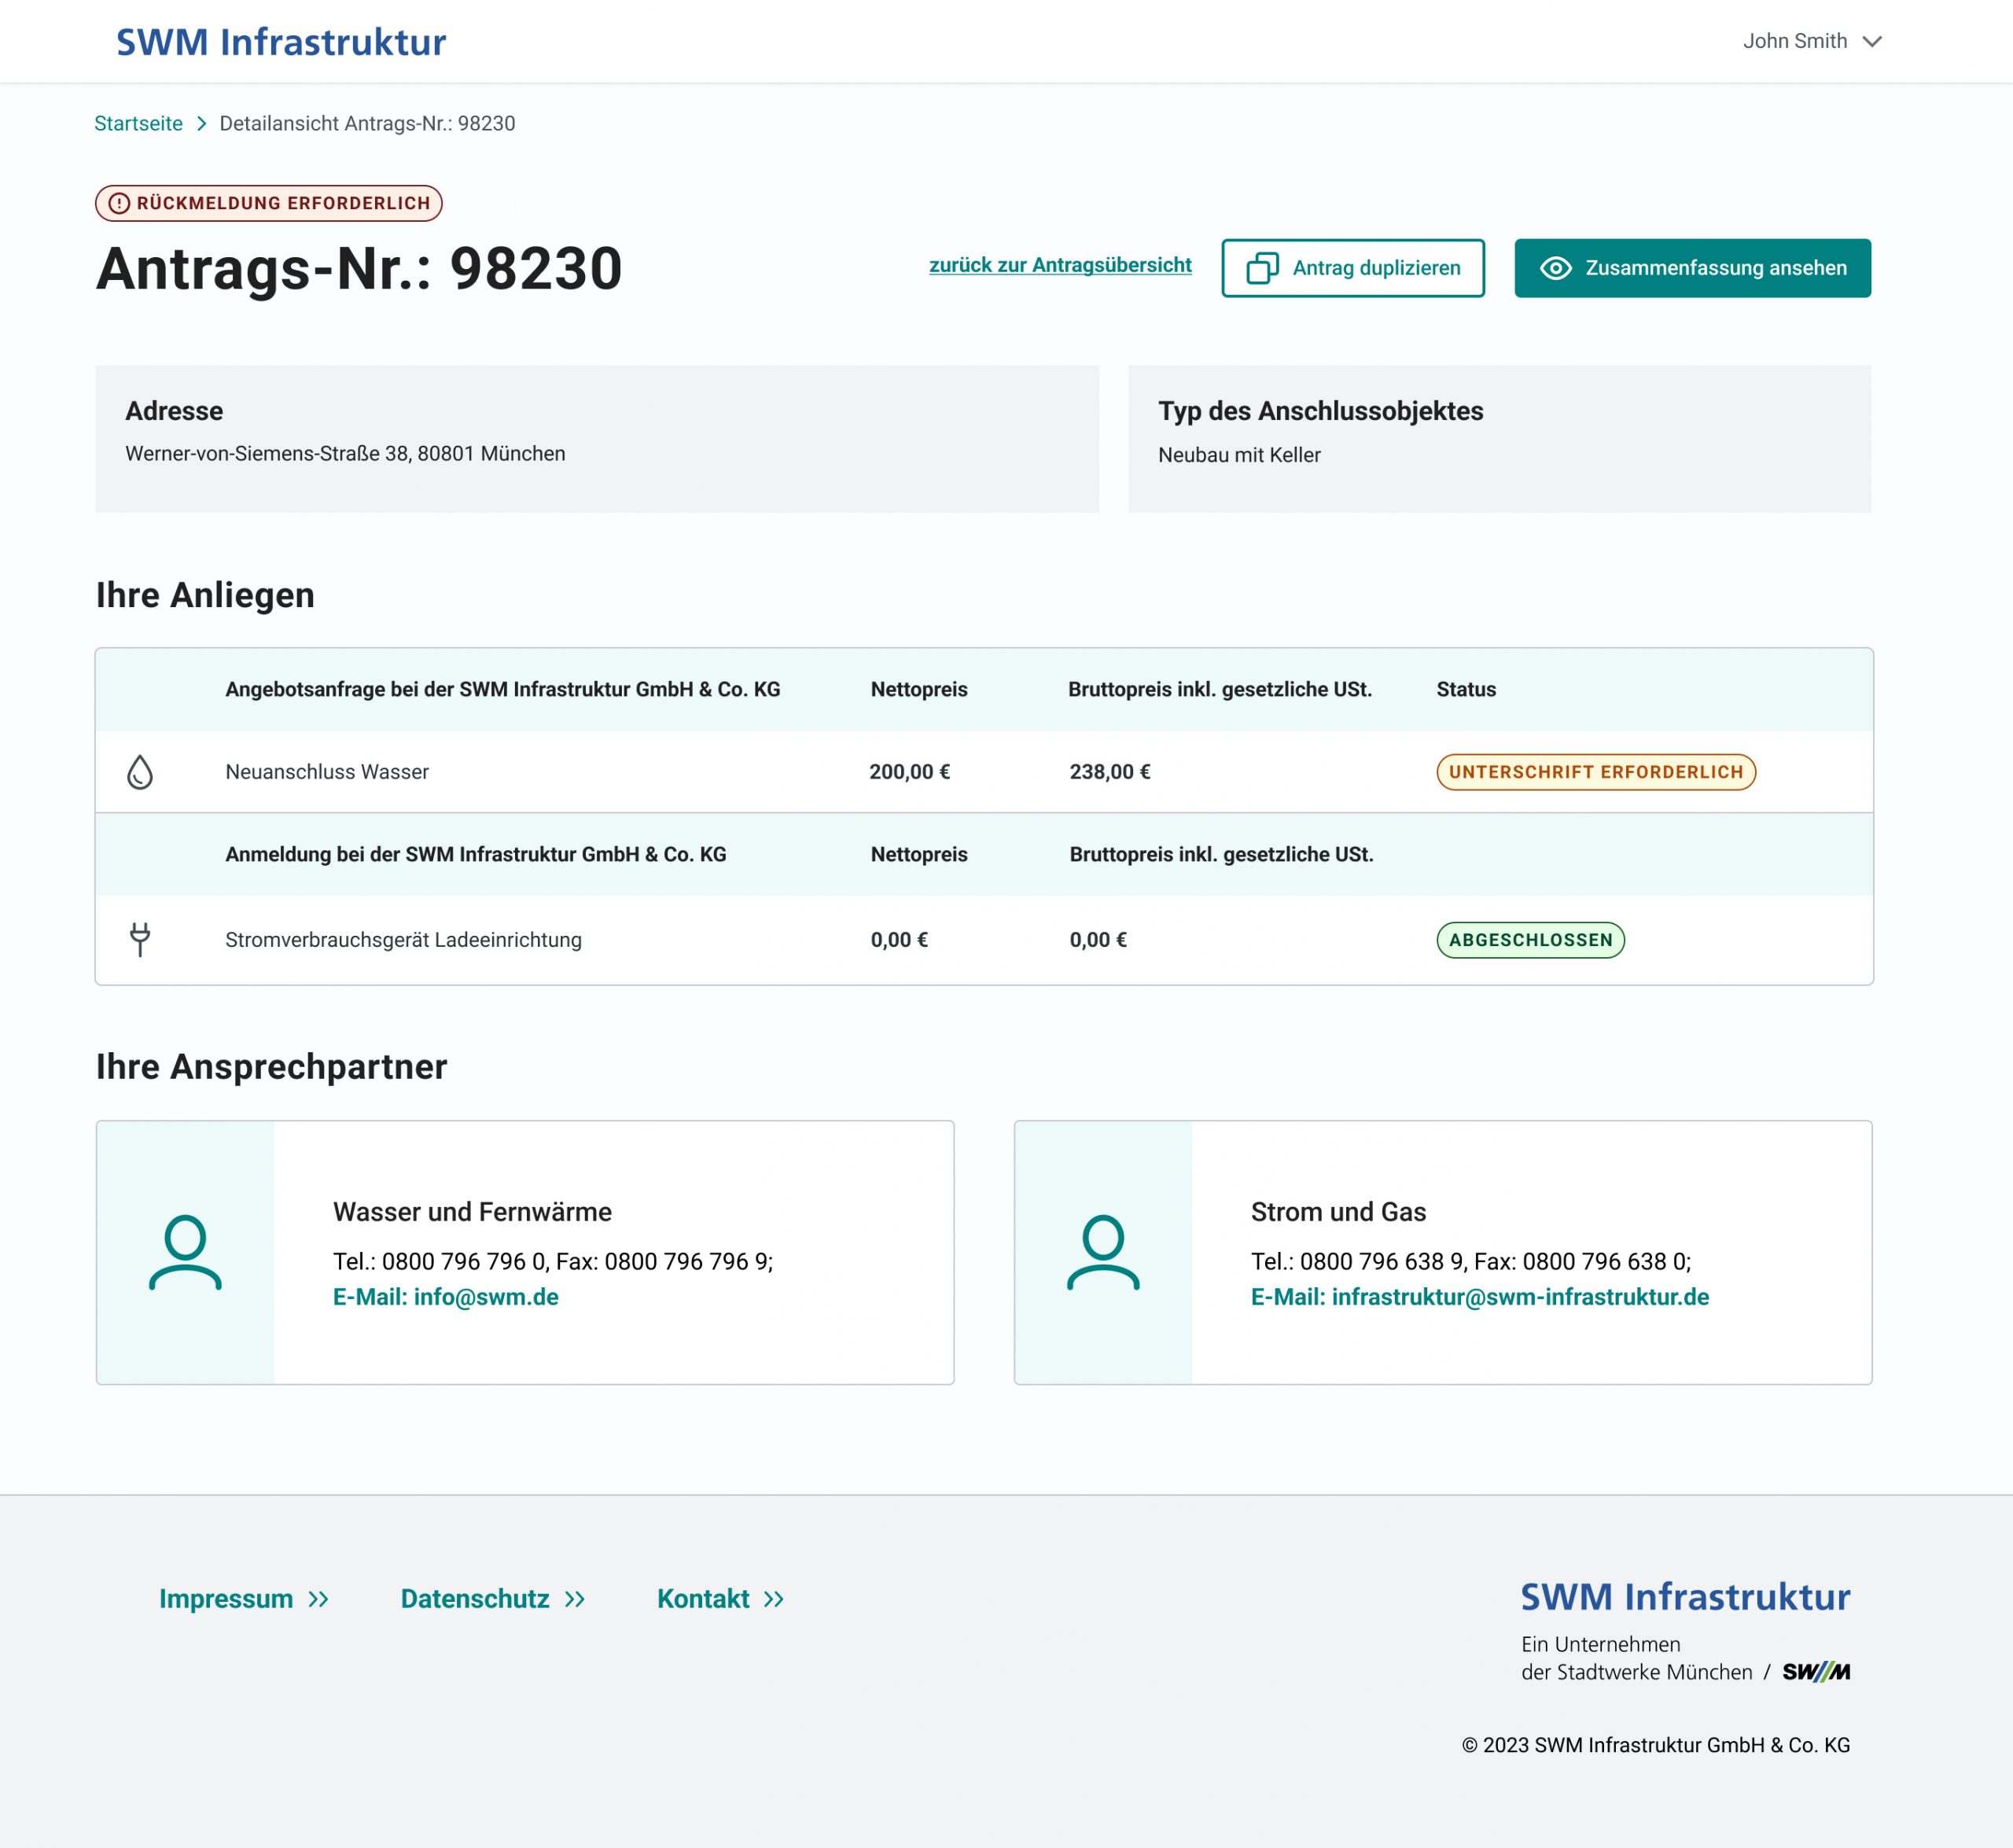
Task: Click the SWM Infrastruktur footer logo
Action: pos(1685,1597)
